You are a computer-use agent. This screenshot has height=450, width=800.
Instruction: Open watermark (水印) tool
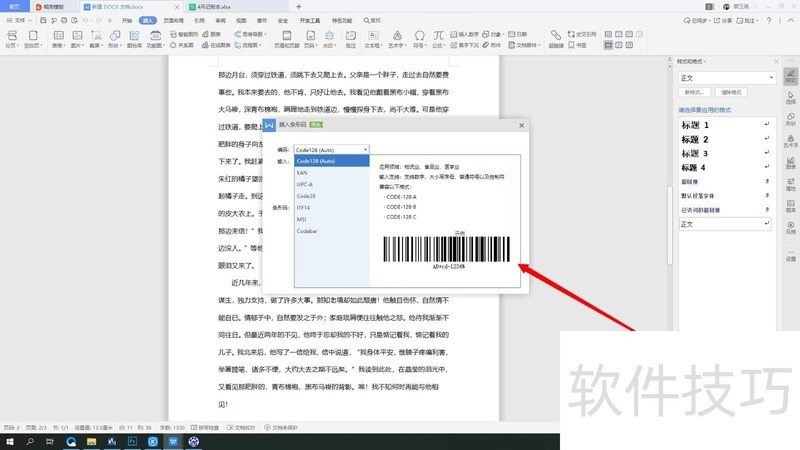(330, 39)
